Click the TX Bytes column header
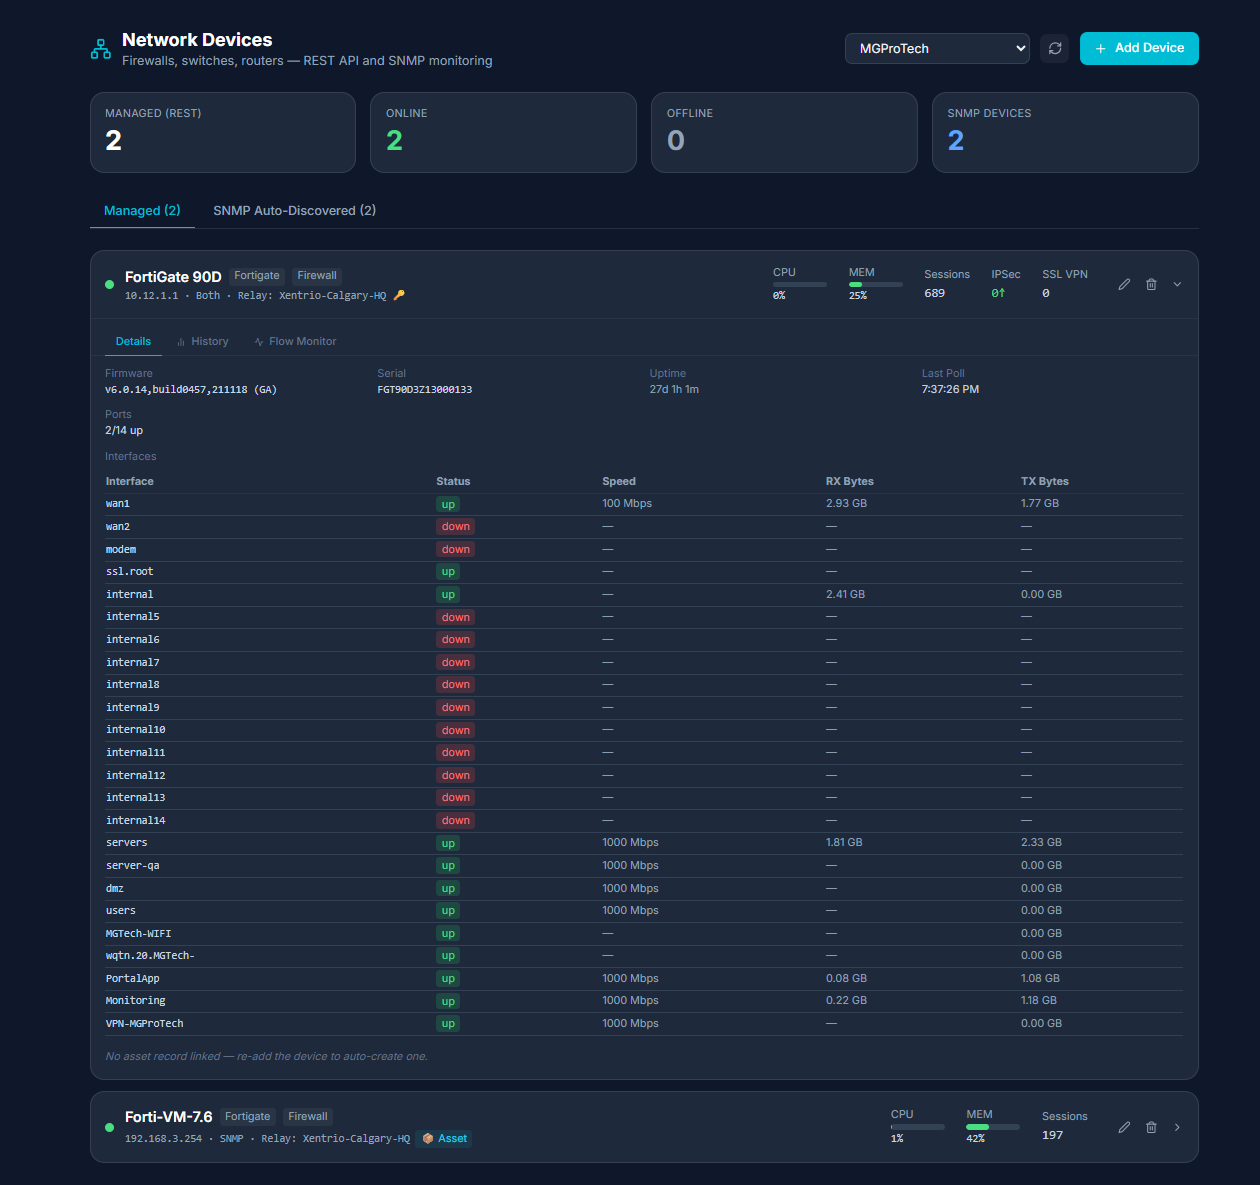 [1044, 482]
